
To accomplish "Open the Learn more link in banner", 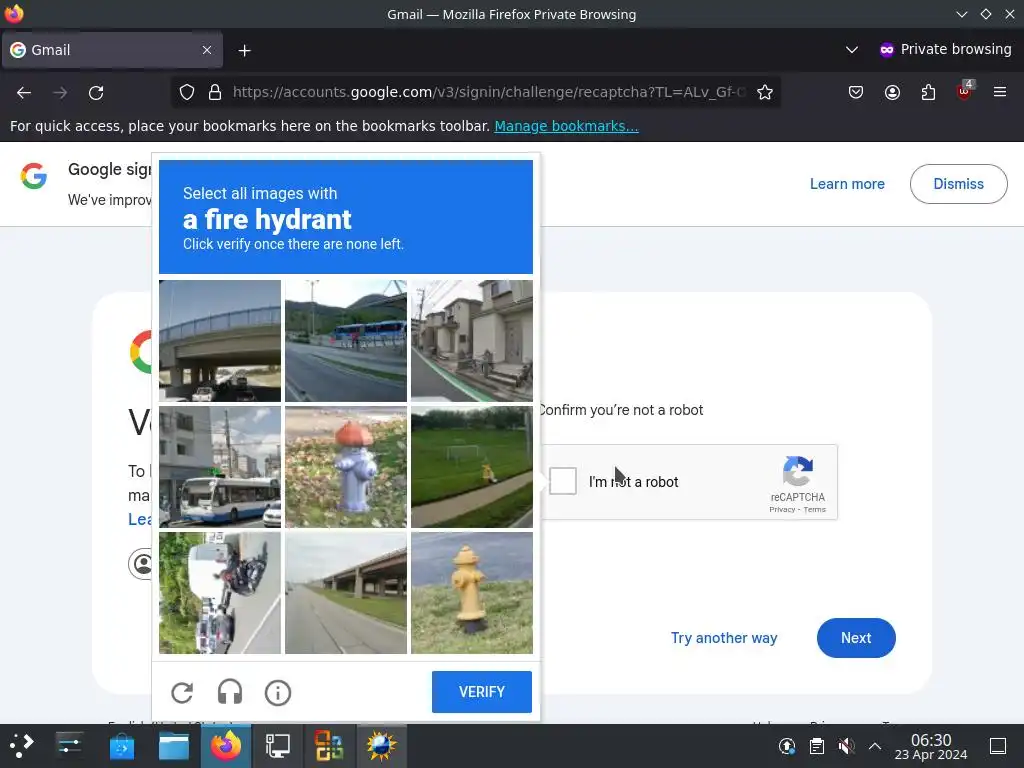I will click(x=847, y=184).
